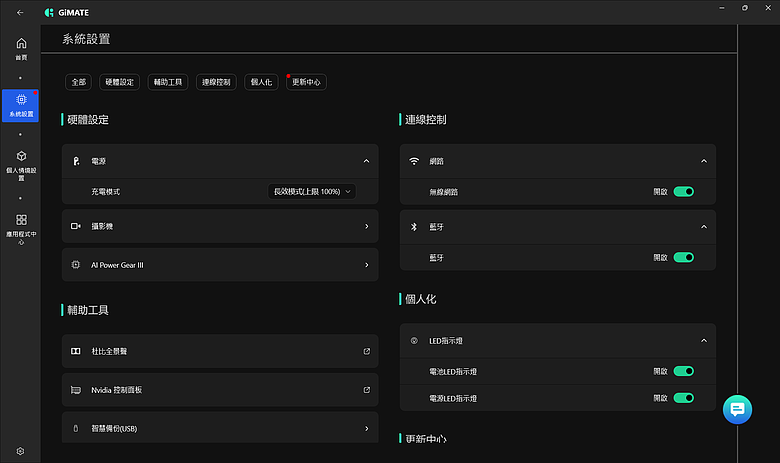Select the 更新中心 filter tab
The height and width of the screenshot is (463, 780).
[306, 82]
